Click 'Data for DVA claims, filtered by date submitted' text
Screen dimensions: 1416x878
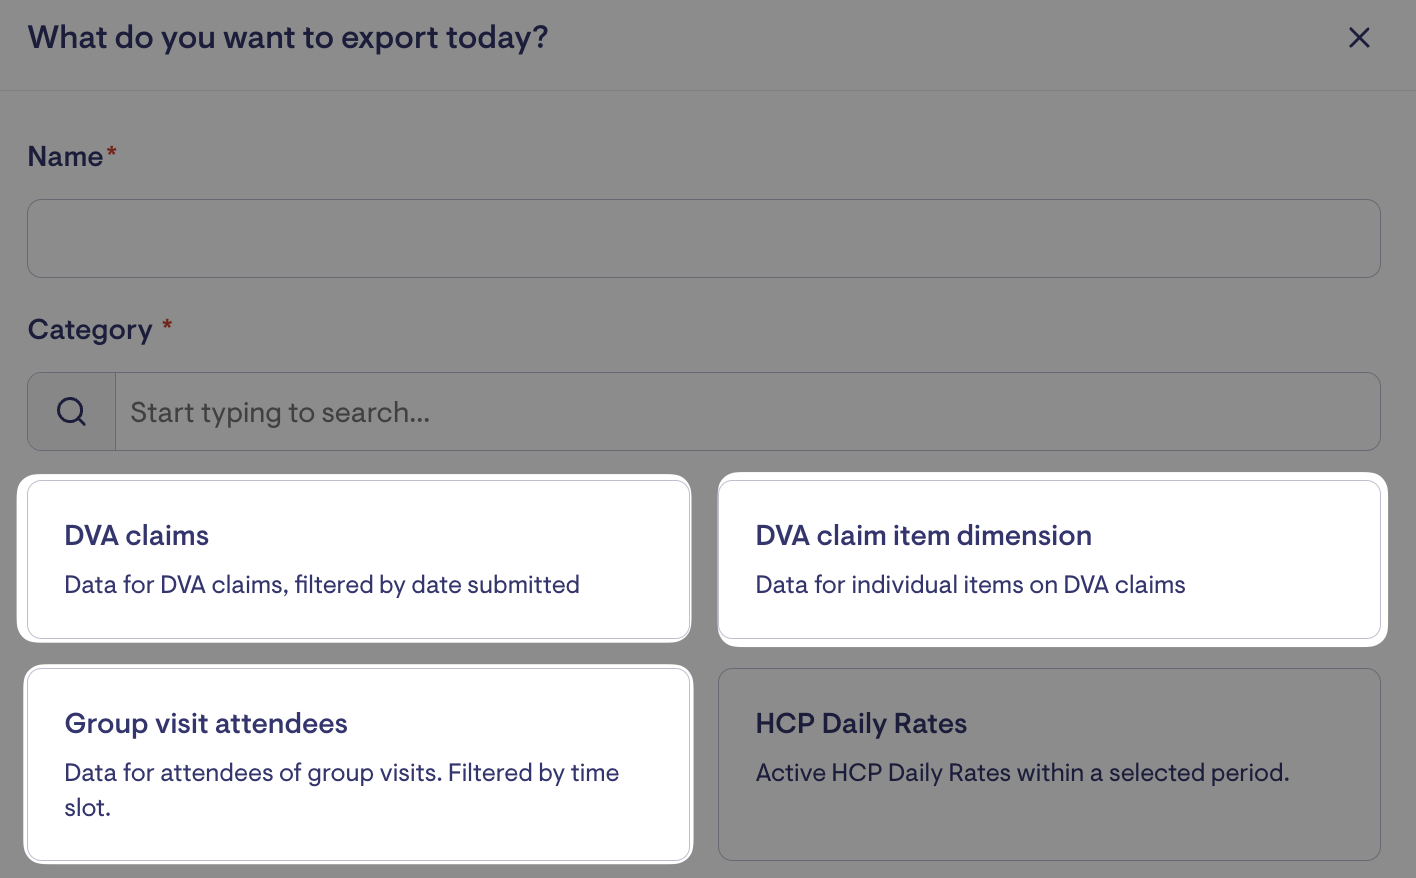click(322, 585)
